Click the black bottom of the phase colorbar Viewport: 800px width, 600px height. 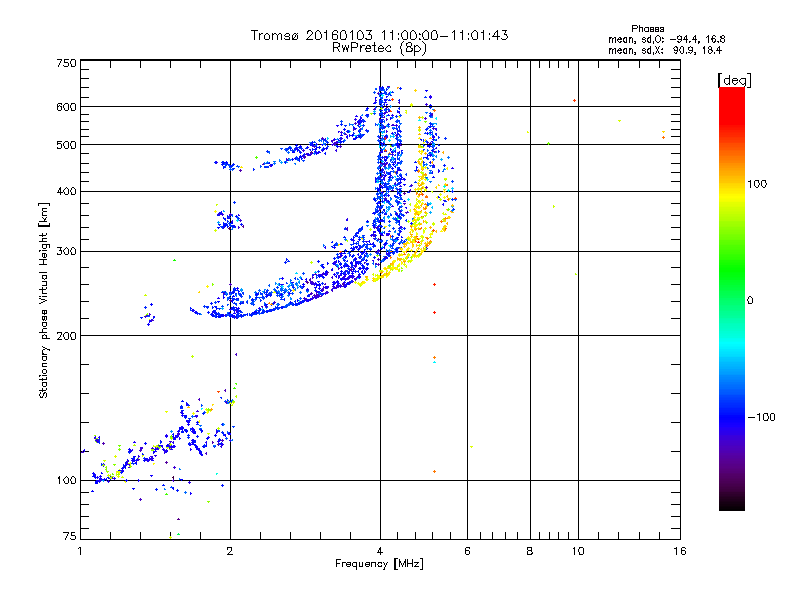pyautogui.click(x=732, y=503)
